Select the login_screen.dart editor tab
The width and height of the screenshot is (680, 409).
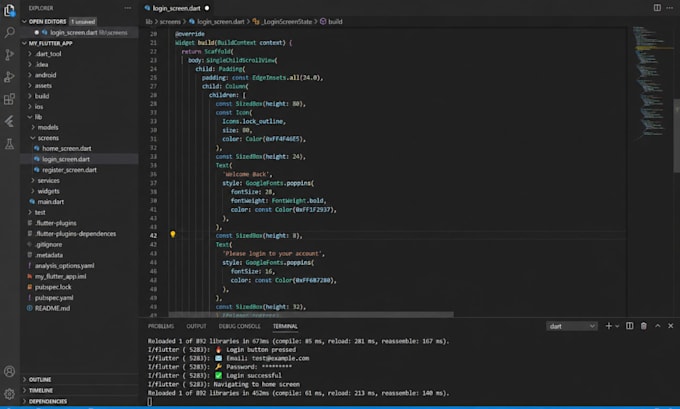177,8
